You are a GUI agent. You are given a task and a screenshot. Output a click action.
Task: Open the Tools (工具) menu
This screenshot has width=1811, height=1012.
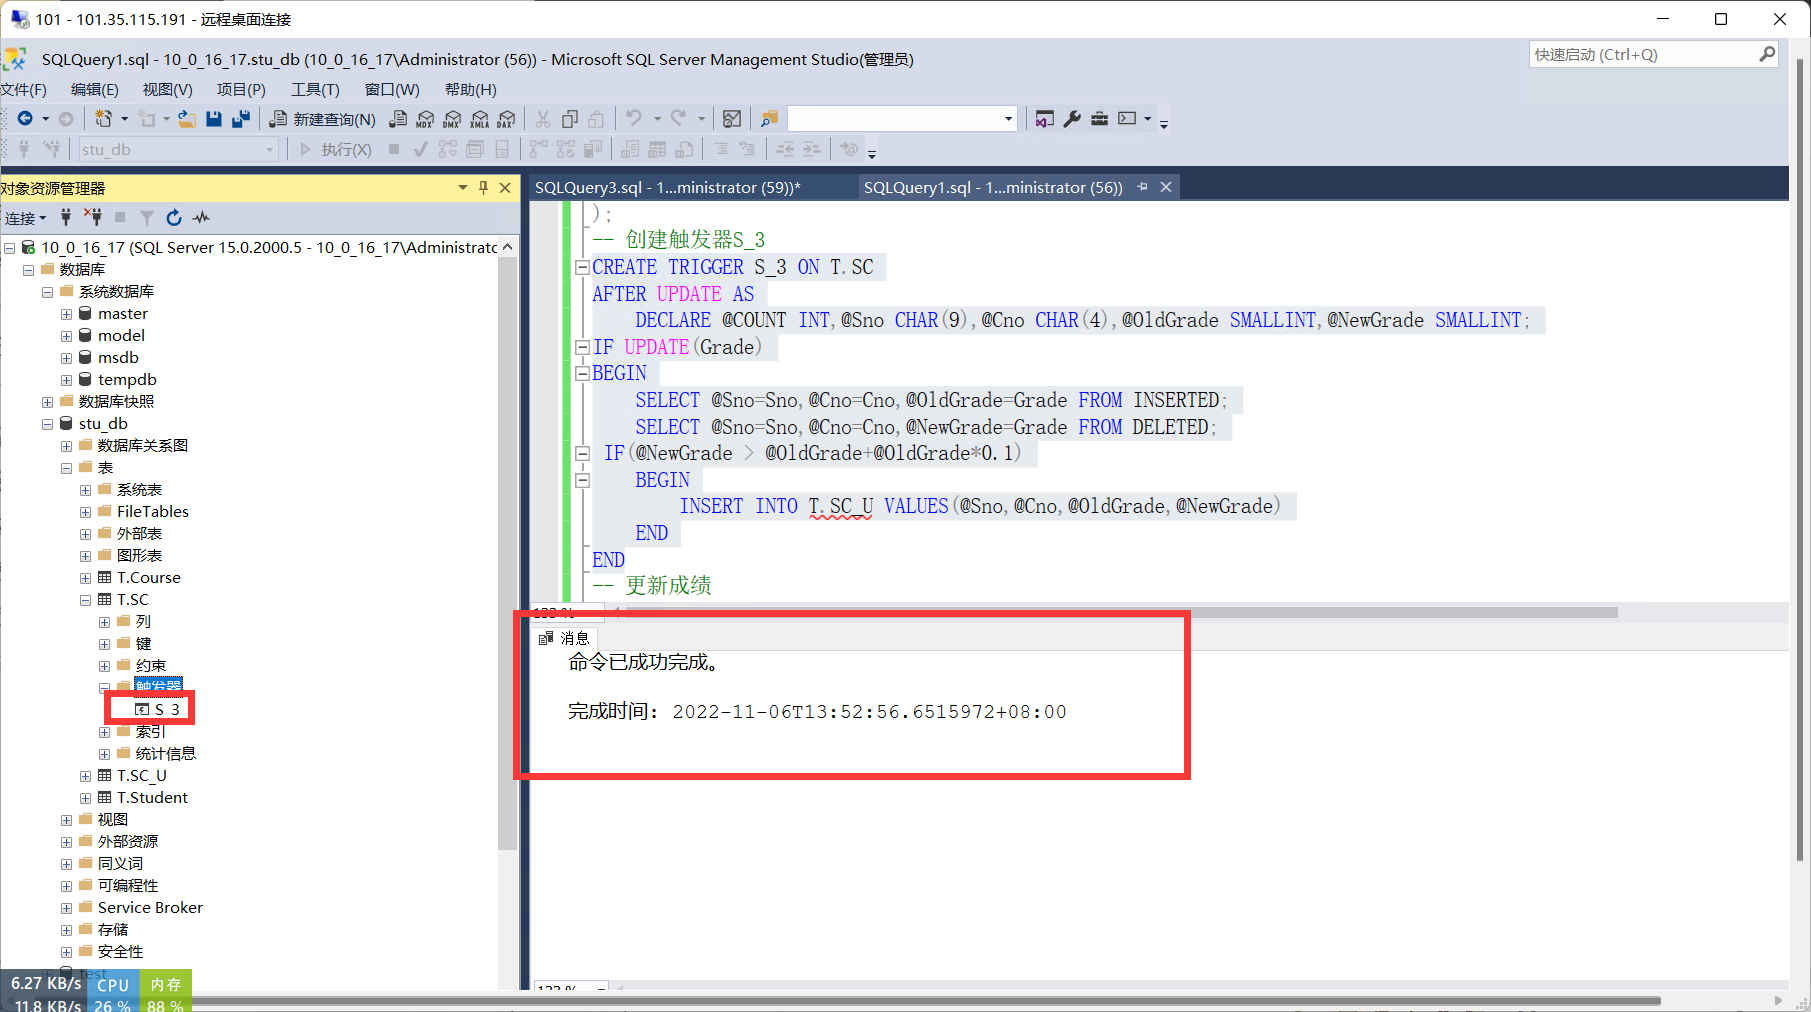click(315, 89)
